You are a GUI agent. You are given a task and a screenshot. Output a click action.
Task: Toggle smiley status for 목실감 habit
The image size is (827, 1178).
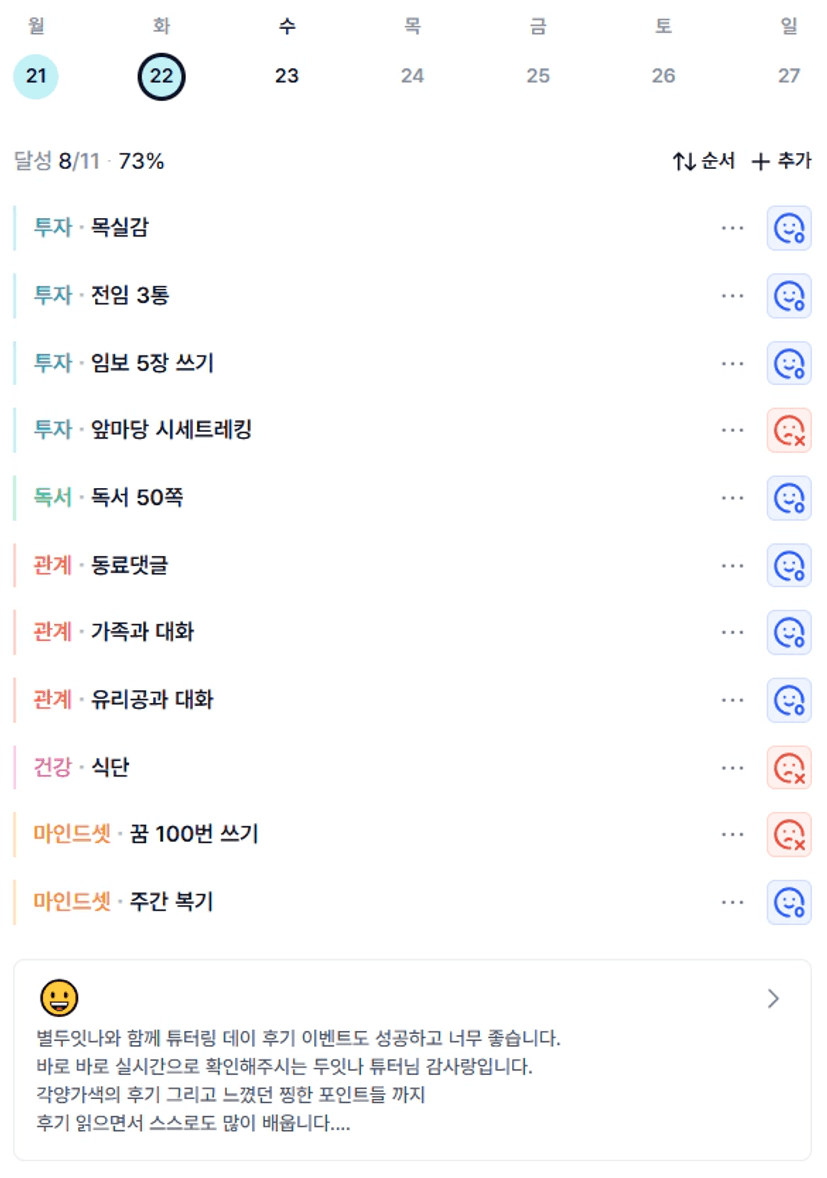[x=789, y=228]
